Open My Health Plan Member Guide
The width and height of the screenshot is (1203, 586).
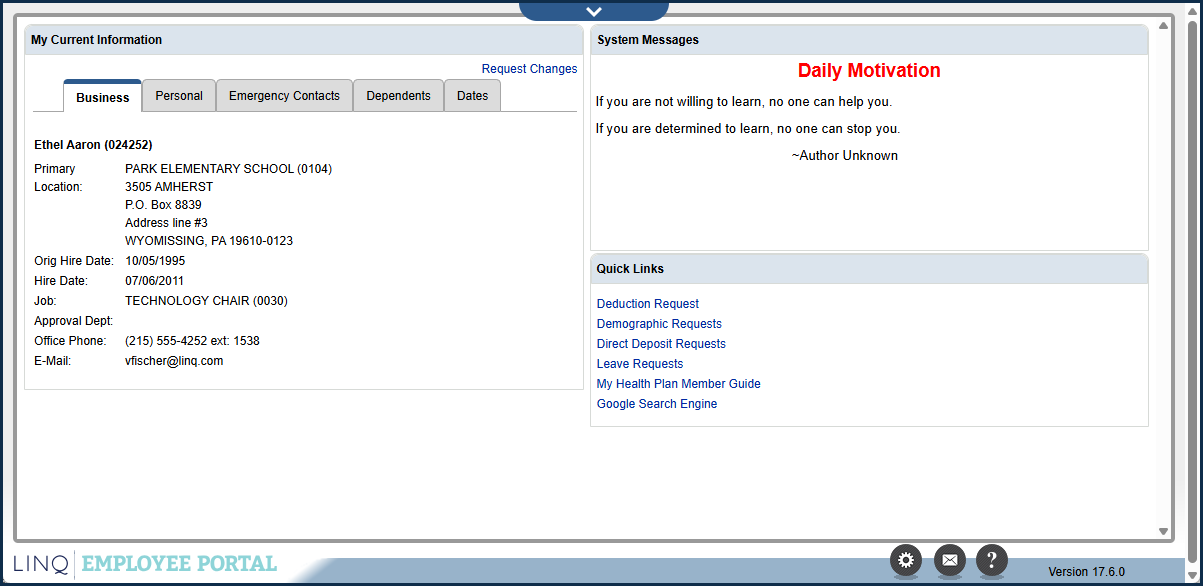(678, 384)
